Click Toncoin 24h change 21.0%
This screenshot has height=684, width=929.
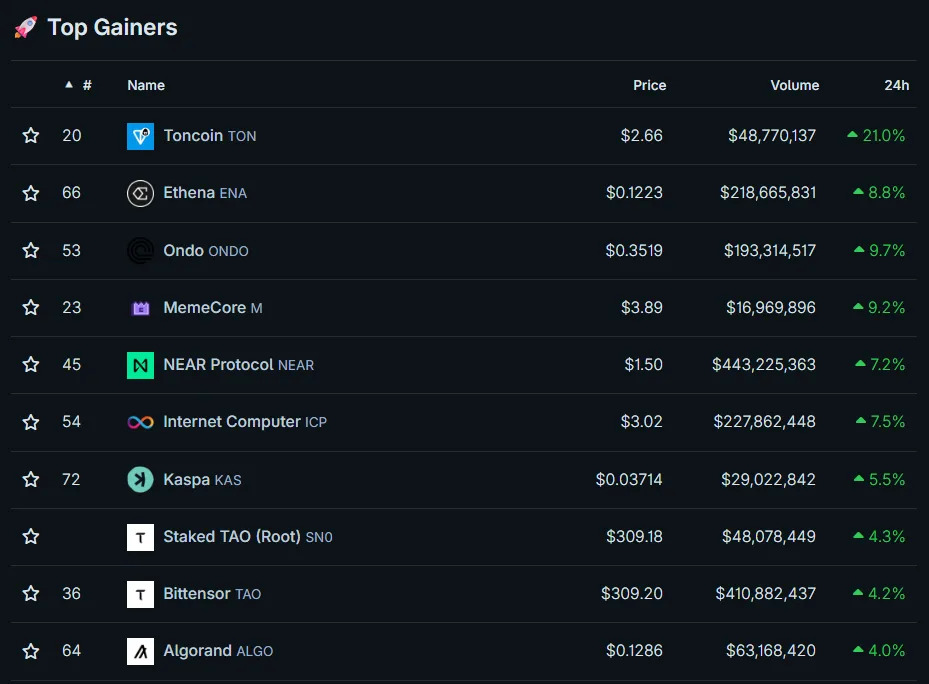[x=876, y=136]
